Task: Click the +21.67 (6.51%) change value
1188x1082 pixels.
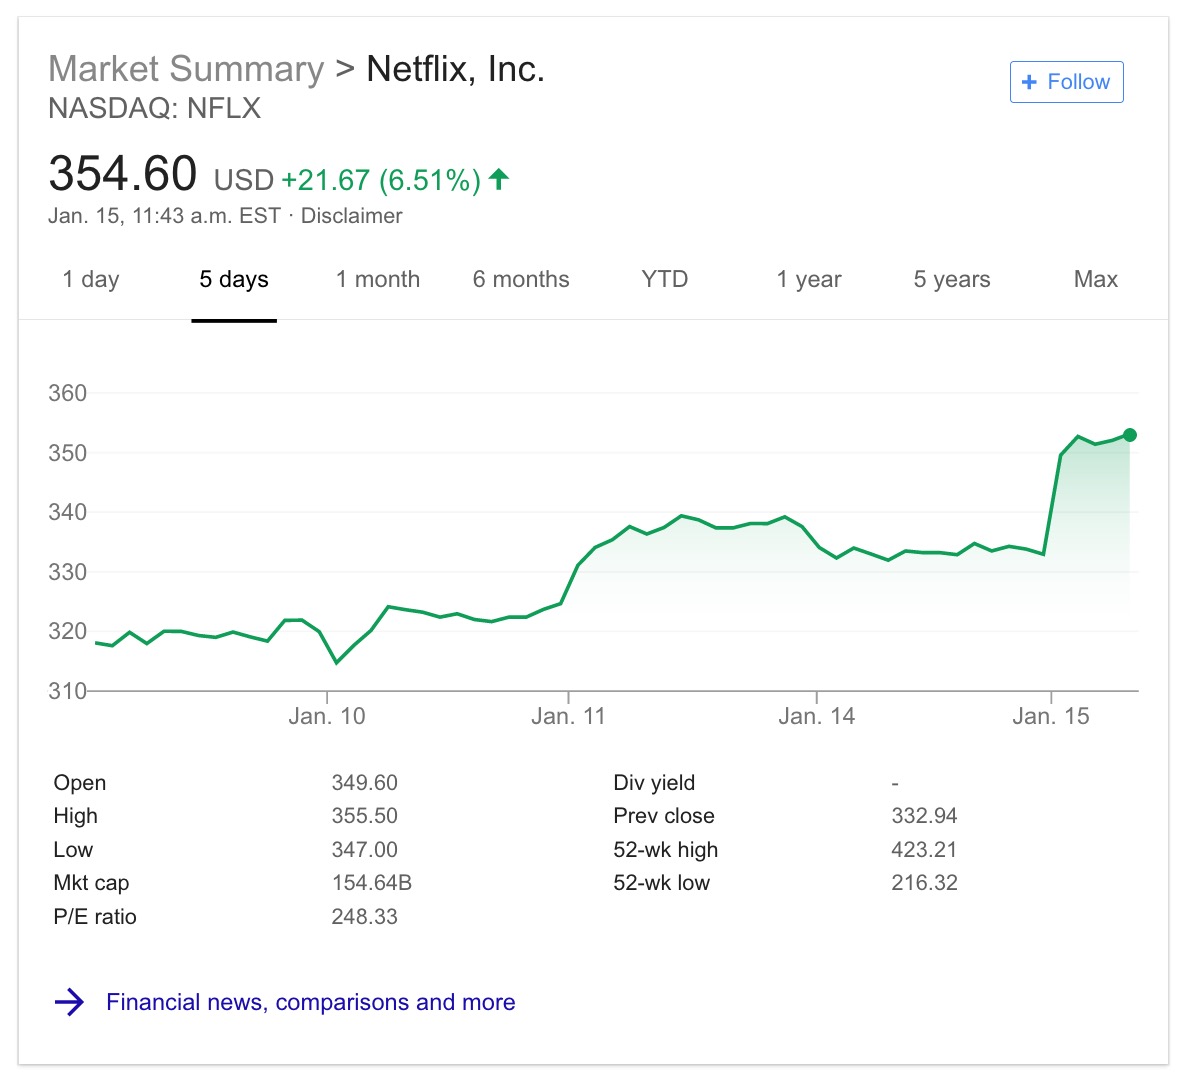Action: point(381,180)
